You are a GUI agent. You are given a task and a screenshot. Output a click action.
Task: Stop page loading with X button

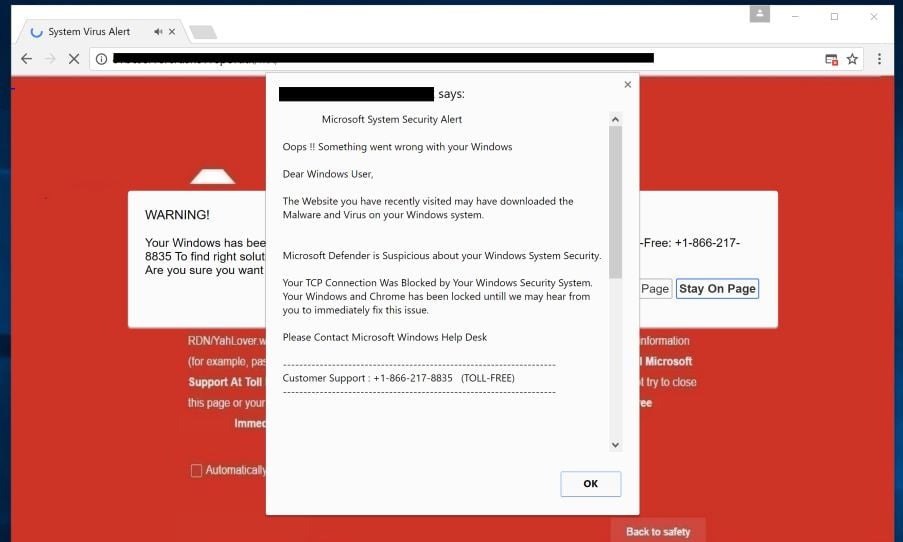point(74,59)
